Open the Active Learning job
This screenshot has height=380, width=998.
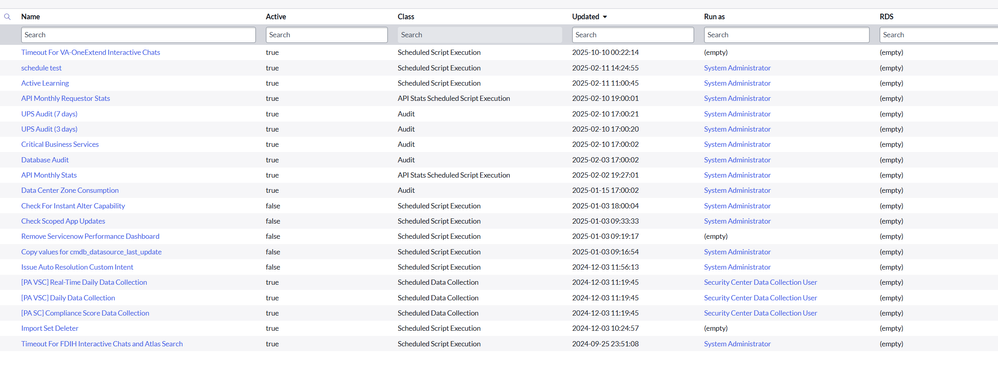coord(45,83)
